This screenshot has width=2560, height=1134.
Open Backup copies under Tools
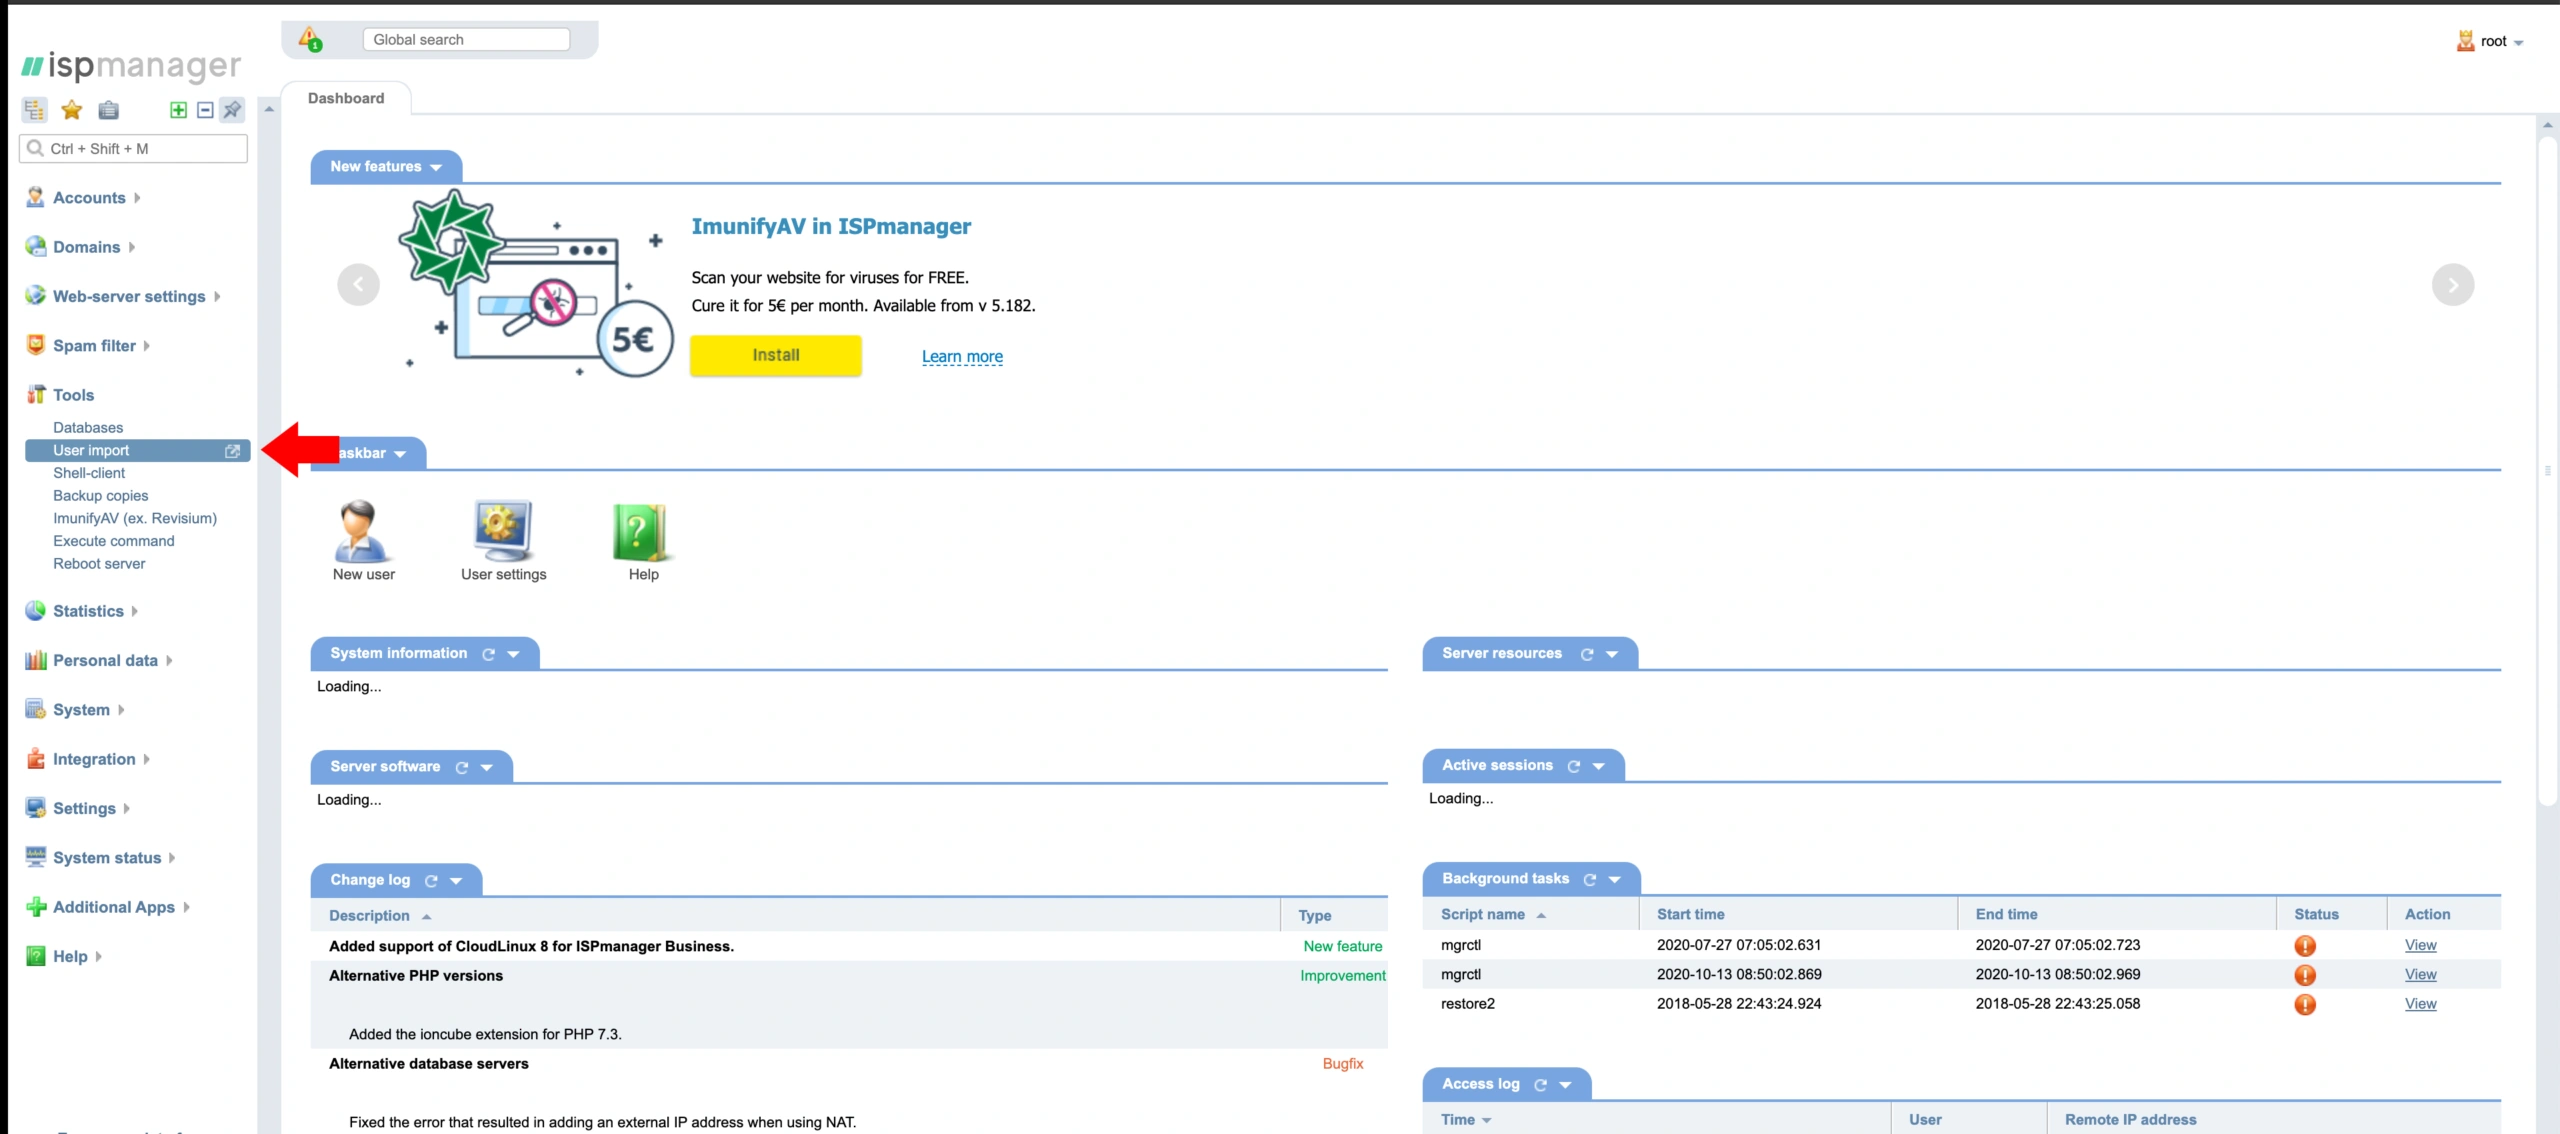click(x=100, y=496)
